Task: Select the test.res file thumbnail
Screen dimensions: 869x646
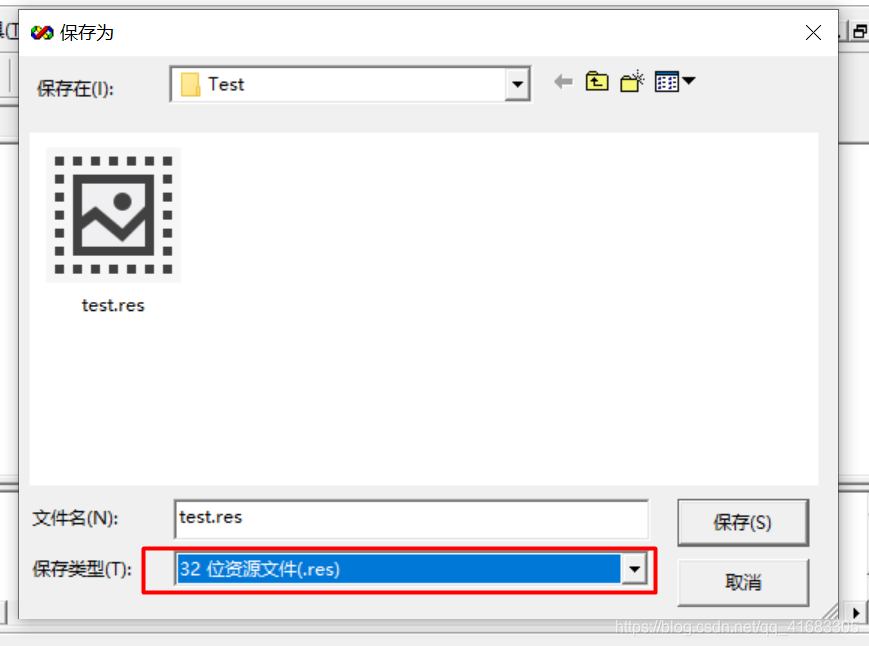Action: point(113,215)
